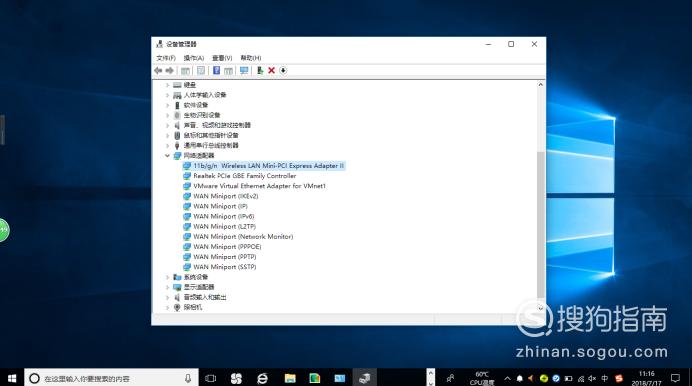
Task: Click the taskbar search input box
Action: (111, 378)
